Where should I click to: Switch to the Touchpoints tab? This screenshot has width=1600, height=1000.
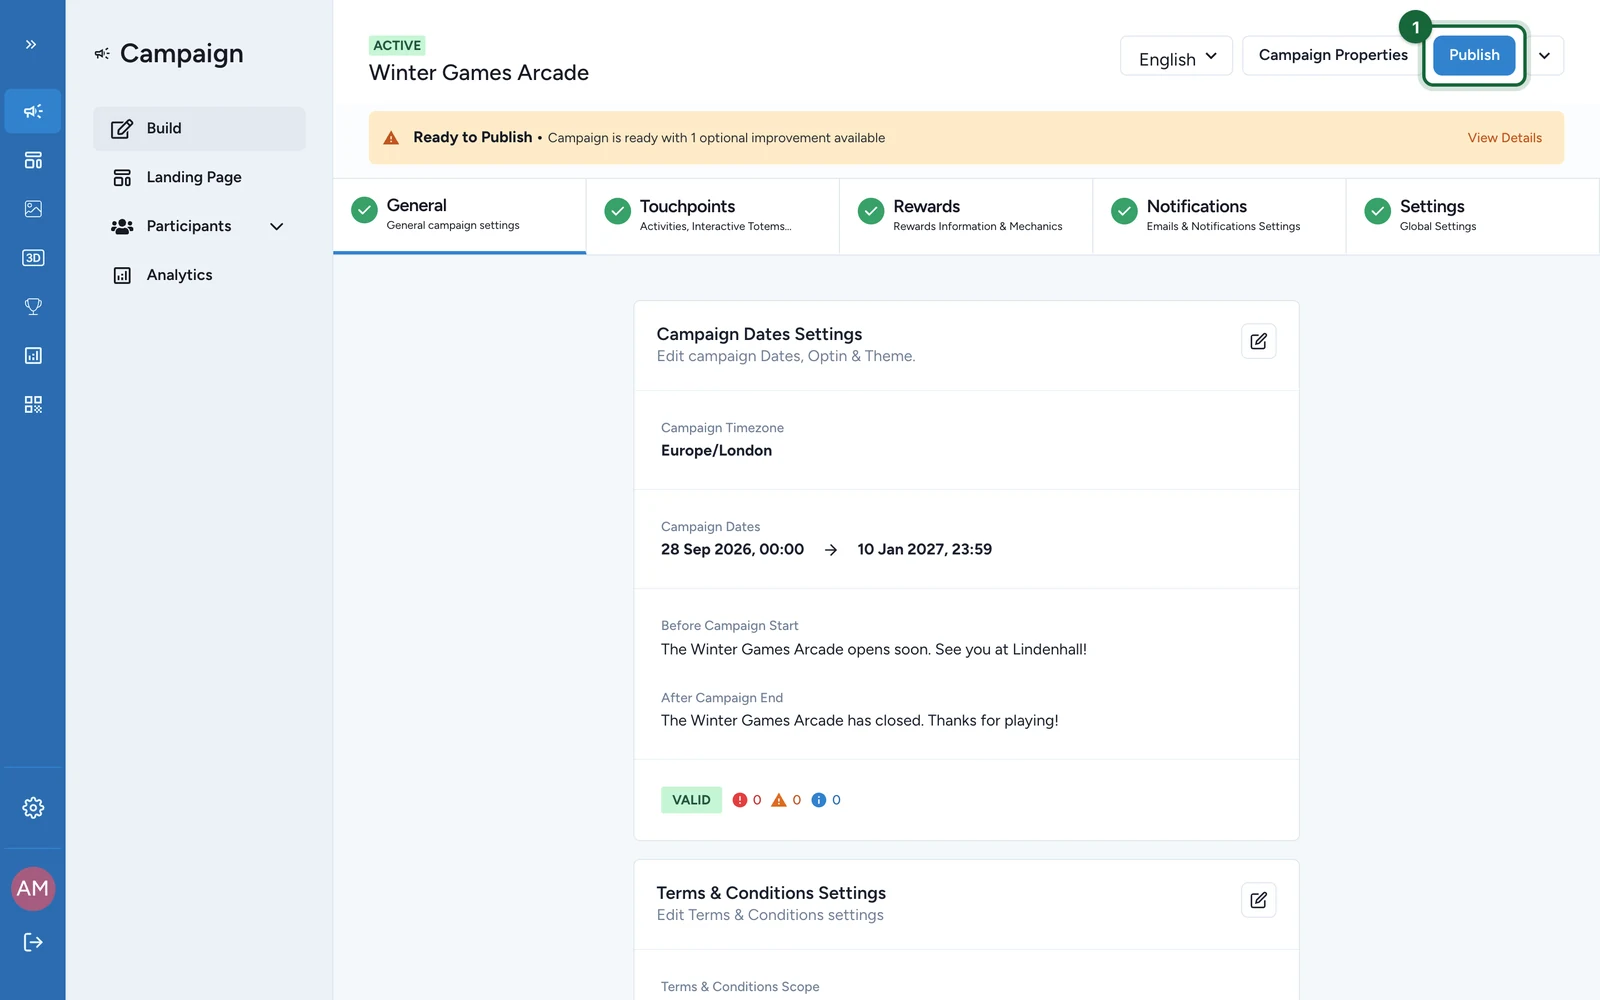tap(713, 216)
